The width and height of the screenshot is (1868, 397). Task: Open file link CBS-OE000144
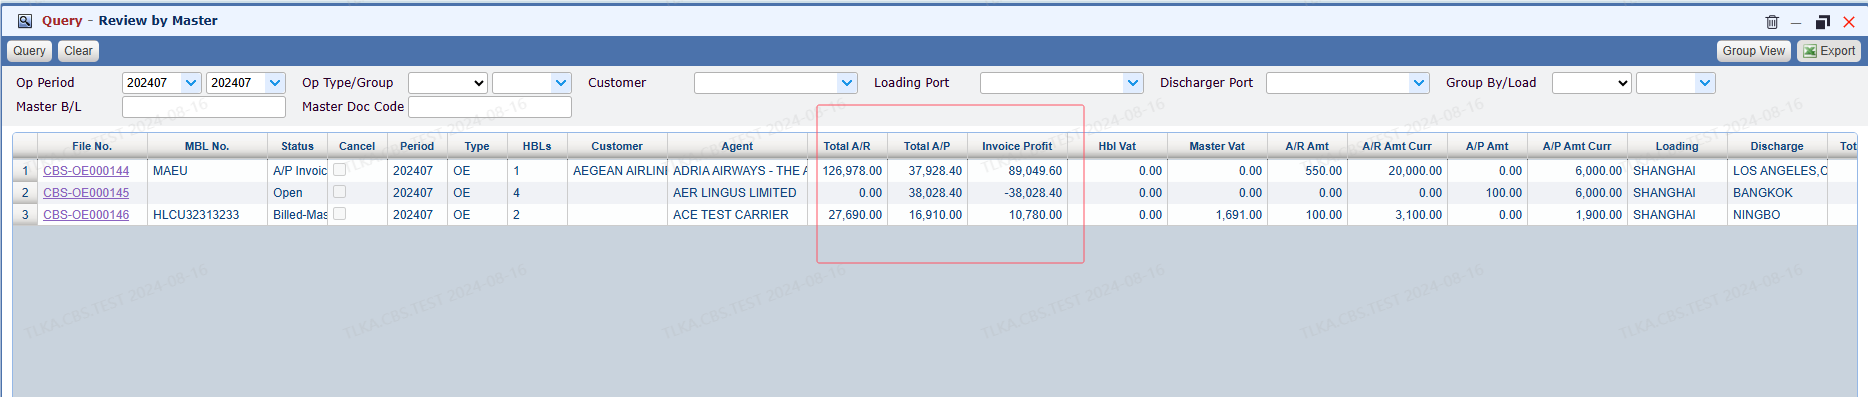click(86, 171)
